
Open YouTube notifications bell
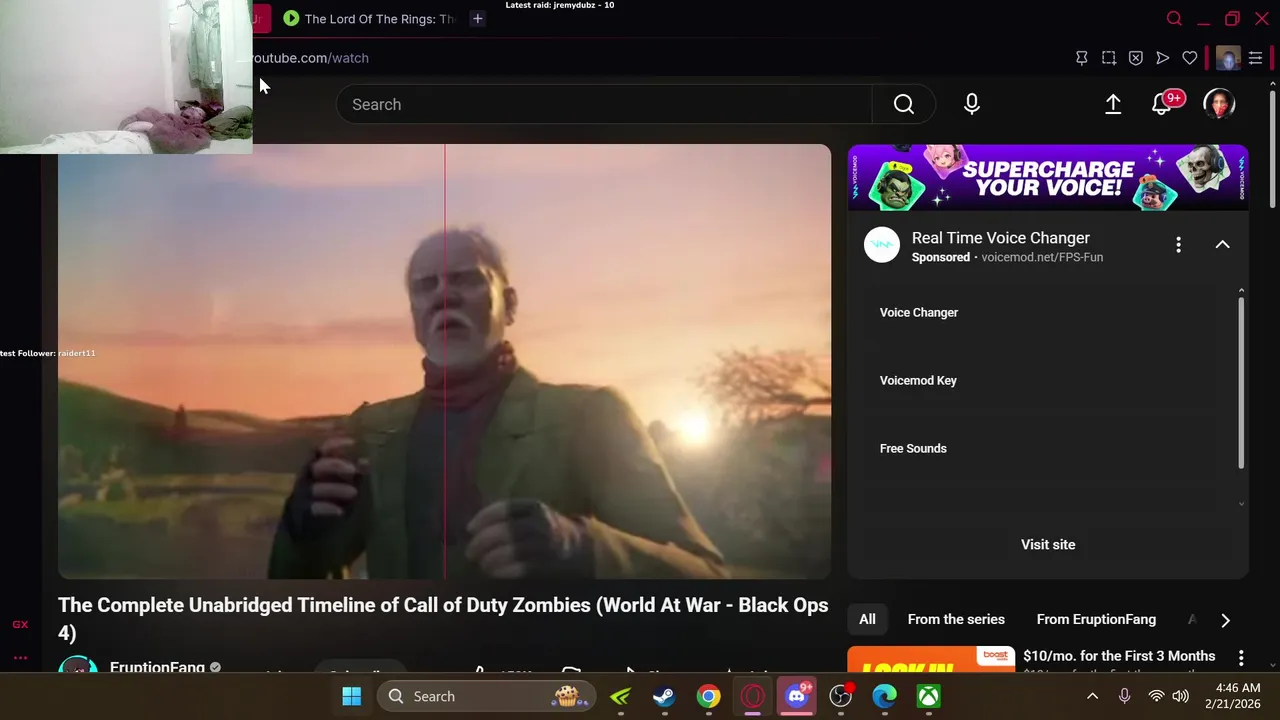1162,104
